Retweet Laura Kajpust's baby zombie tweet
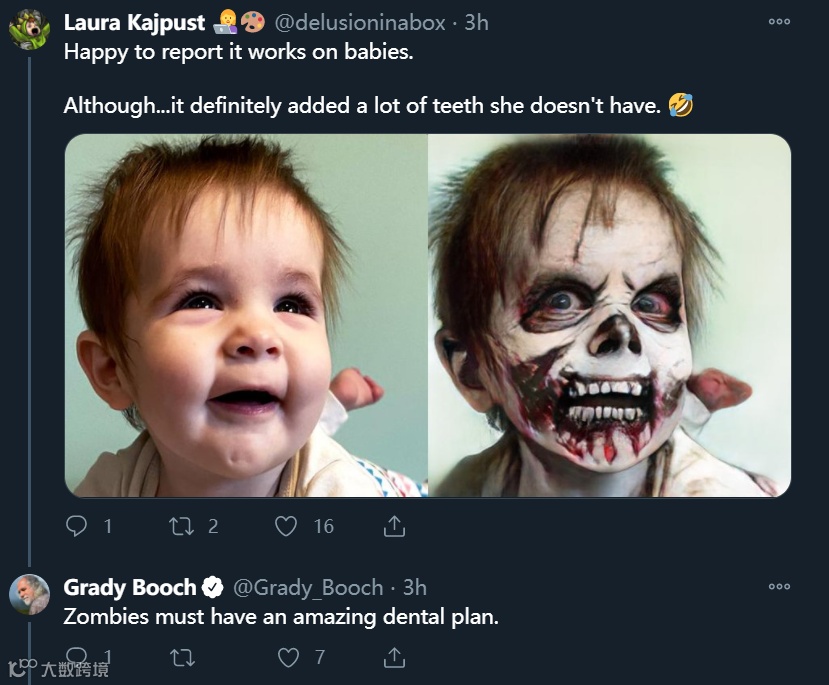 [x=182, y=526]
